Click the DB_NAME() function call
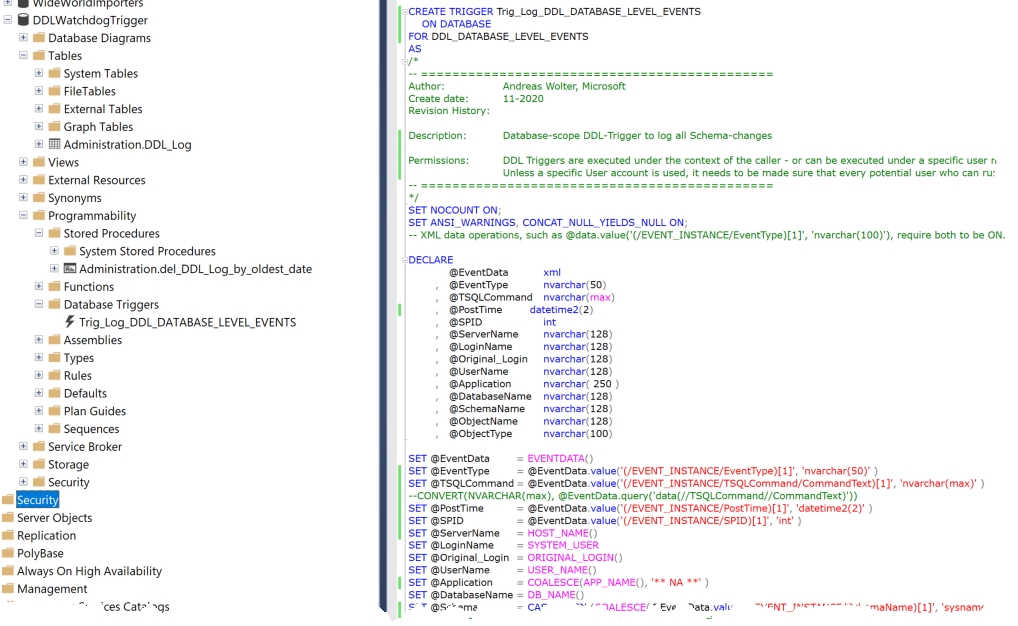Image resolution: width=1018 pixels, height=626 pixels. pos(556,595)
